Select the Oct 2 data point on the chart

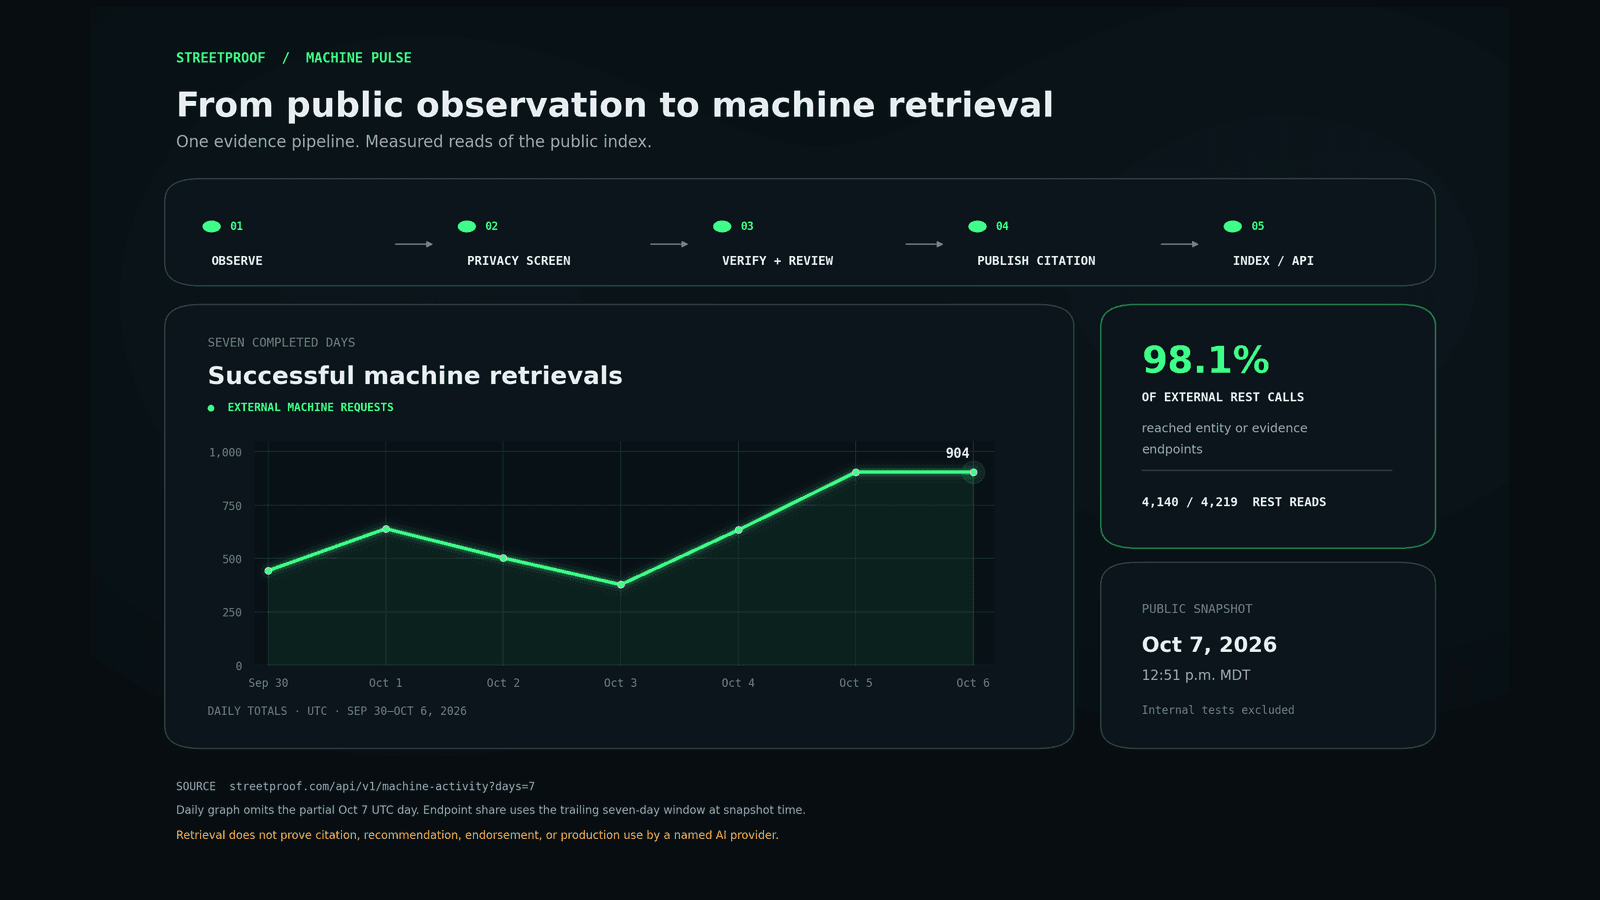503,558
